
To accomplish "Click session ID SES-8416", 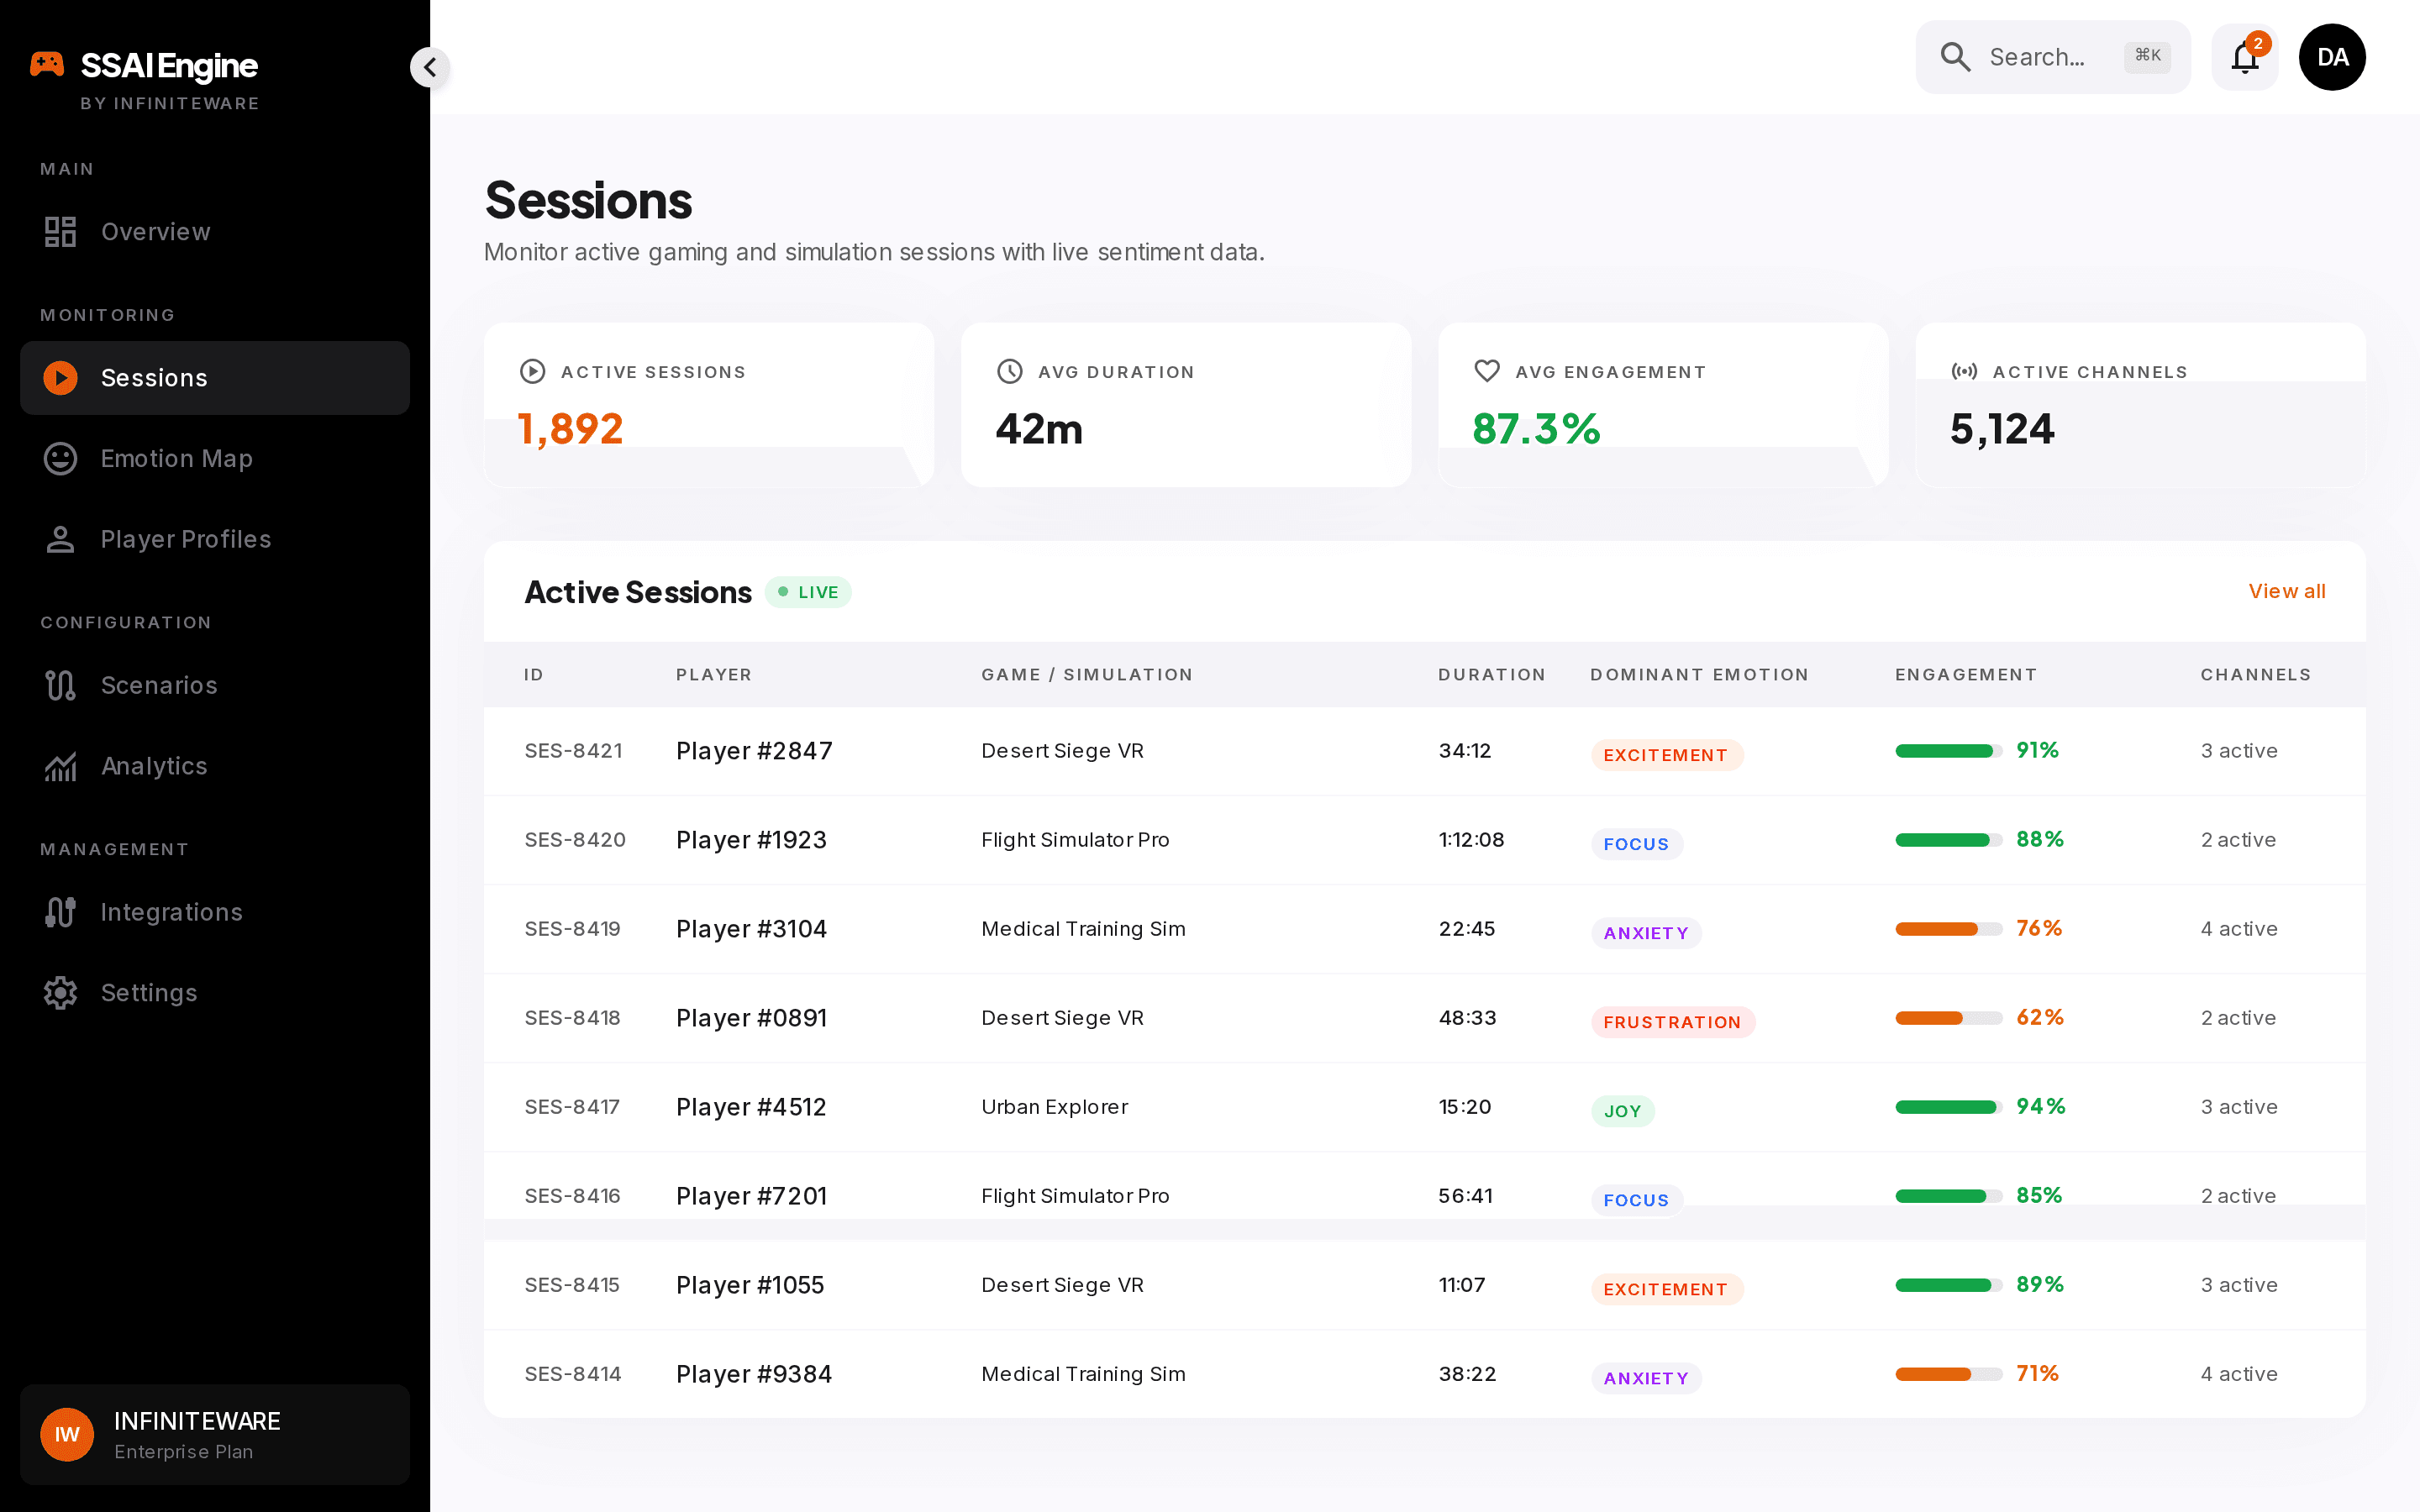I will (572, 1196).
